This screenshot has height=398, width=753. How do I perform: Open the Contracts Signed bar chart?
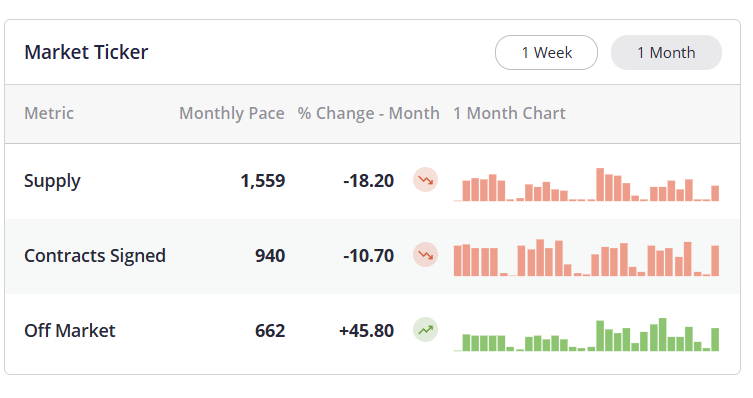point(586,258)
